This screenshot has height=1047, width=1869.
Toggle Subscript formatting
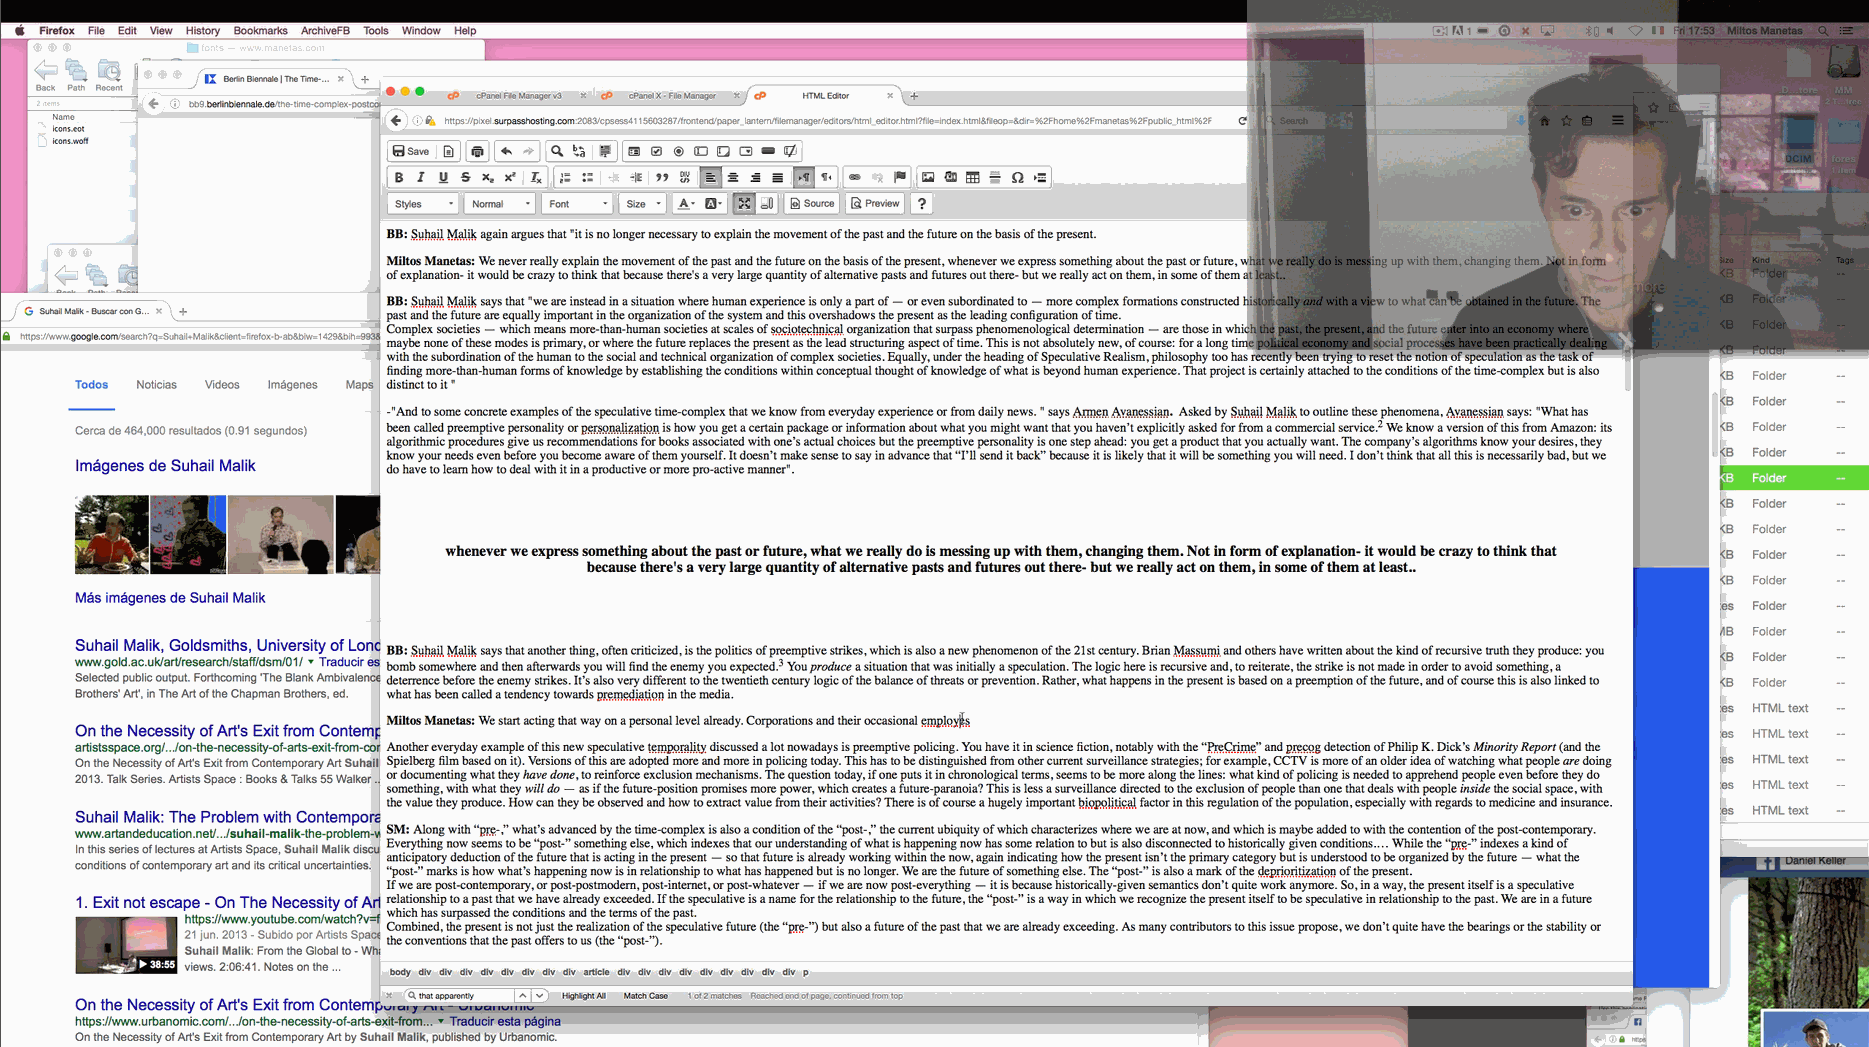(487, 177)
